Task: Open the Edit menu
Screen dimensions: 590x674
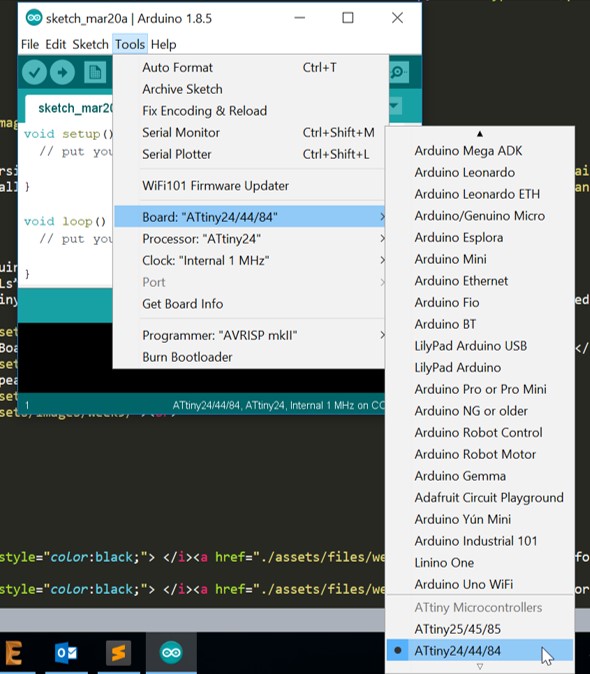Action: [x=55, y=44]
